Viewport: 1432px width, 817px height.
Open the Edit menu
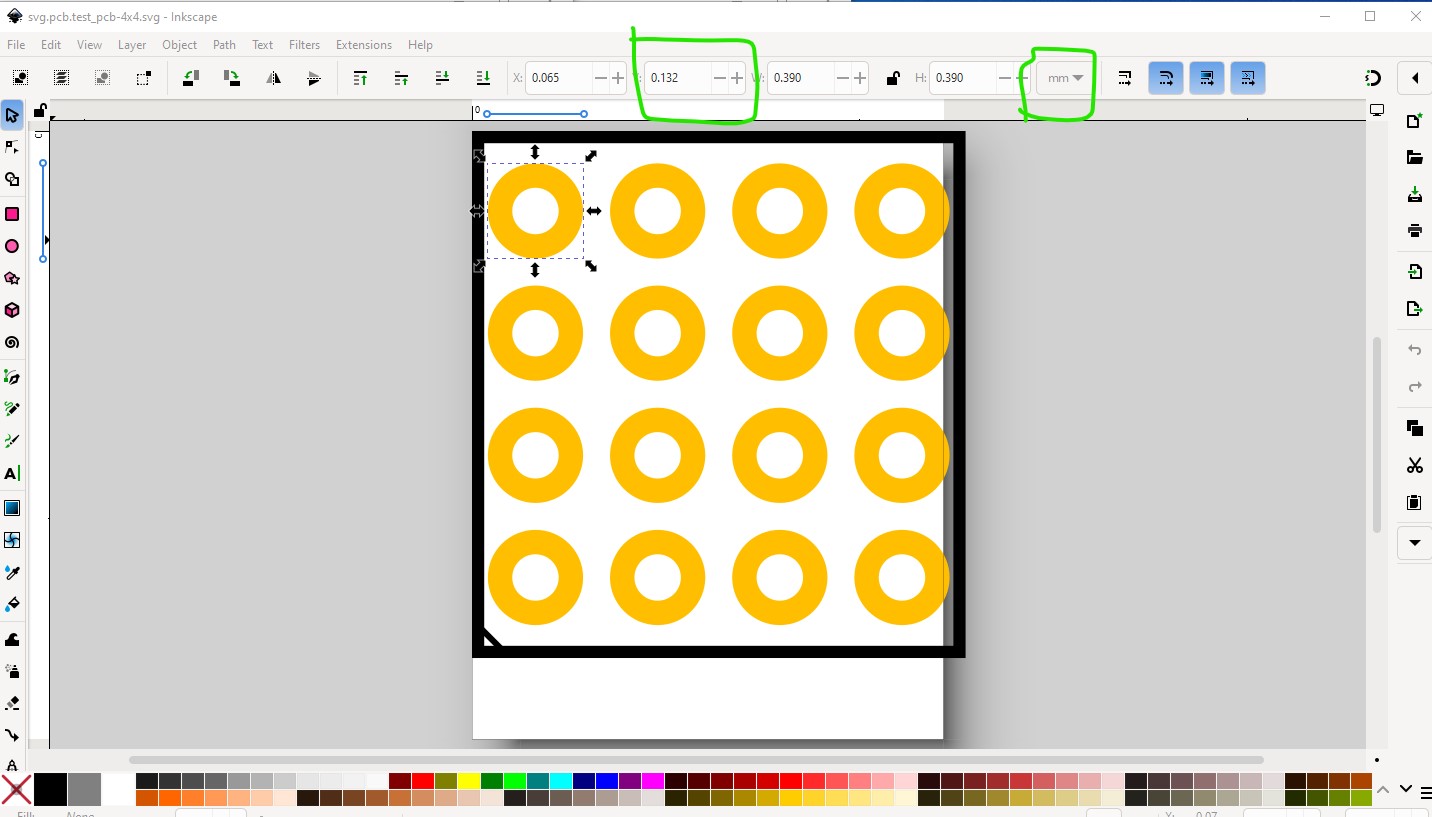51,45
